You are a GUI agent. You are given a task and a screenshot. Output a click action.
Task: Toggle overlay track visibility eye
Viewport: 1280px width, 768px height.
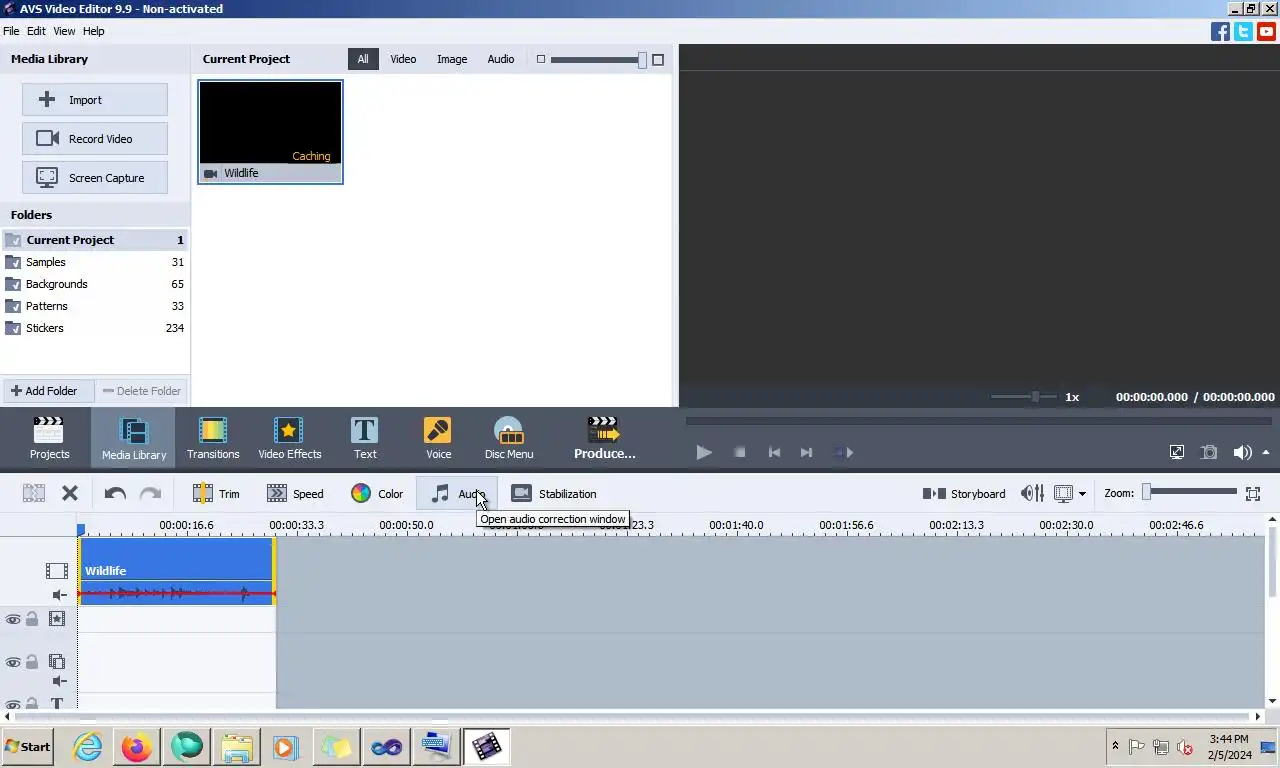pos(13,662)
